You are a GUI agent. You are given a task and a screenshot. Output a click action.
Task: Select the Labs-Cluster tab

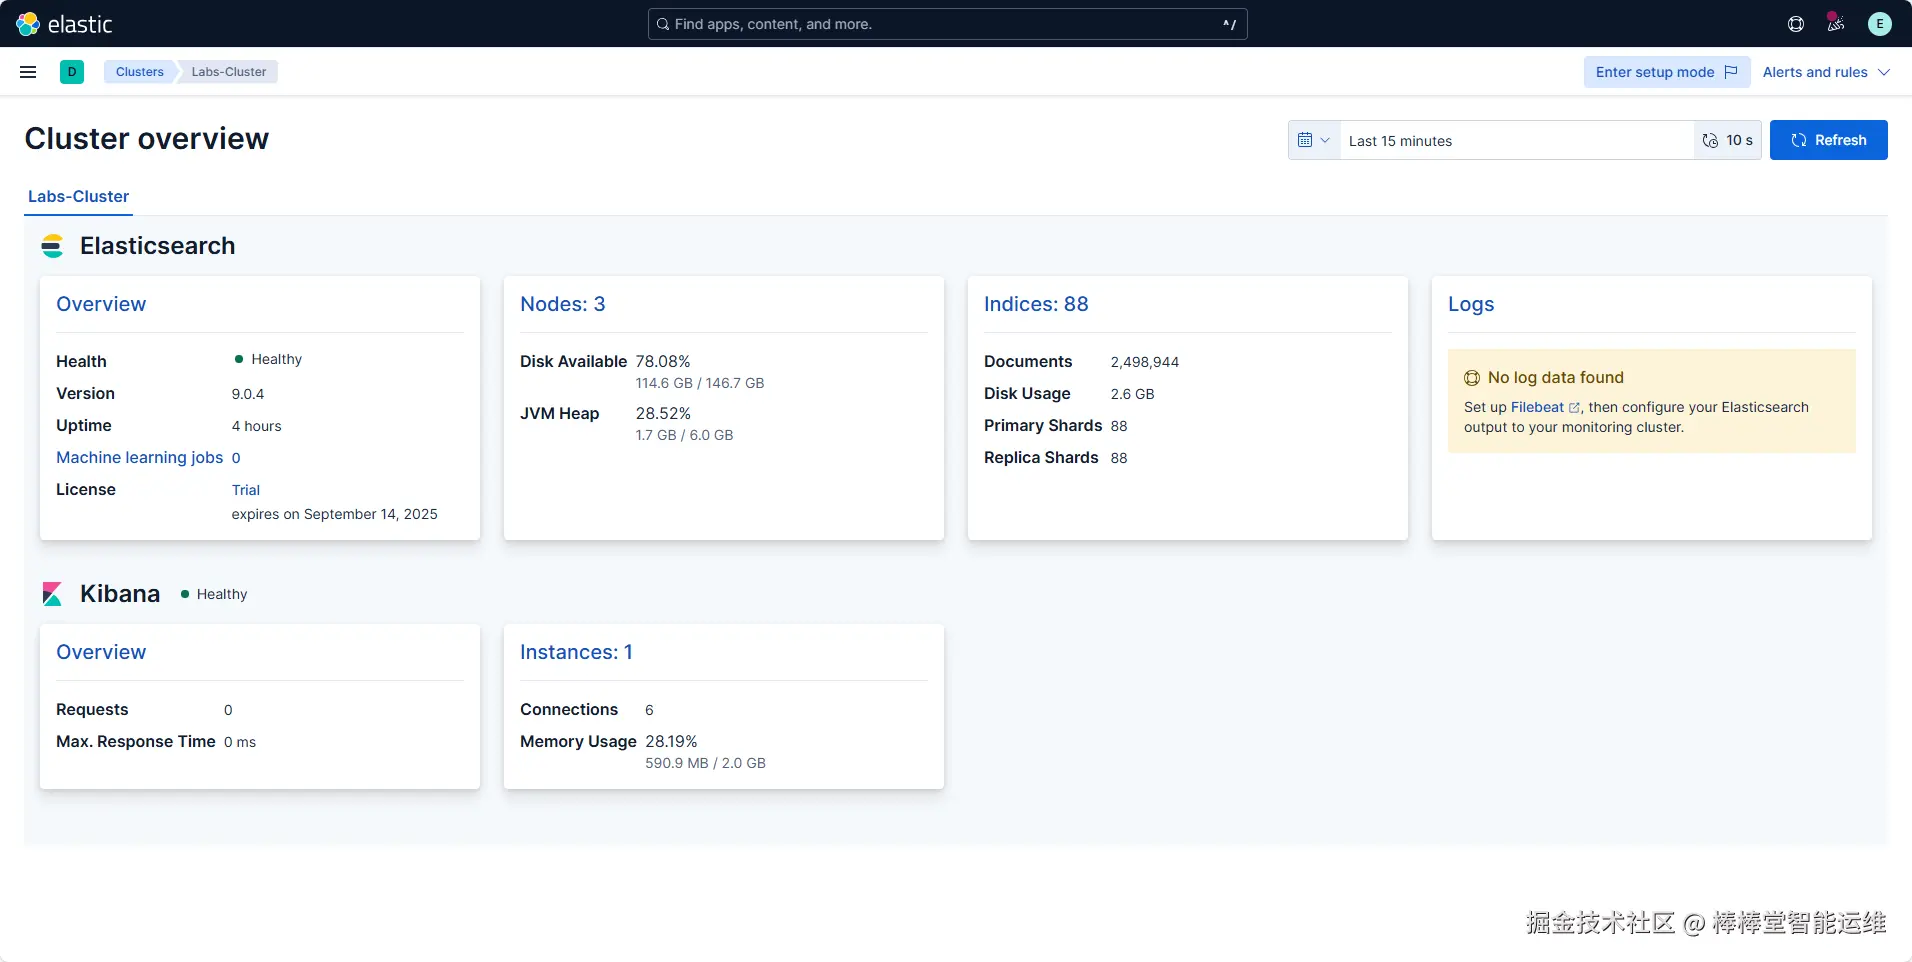[78, 197]
